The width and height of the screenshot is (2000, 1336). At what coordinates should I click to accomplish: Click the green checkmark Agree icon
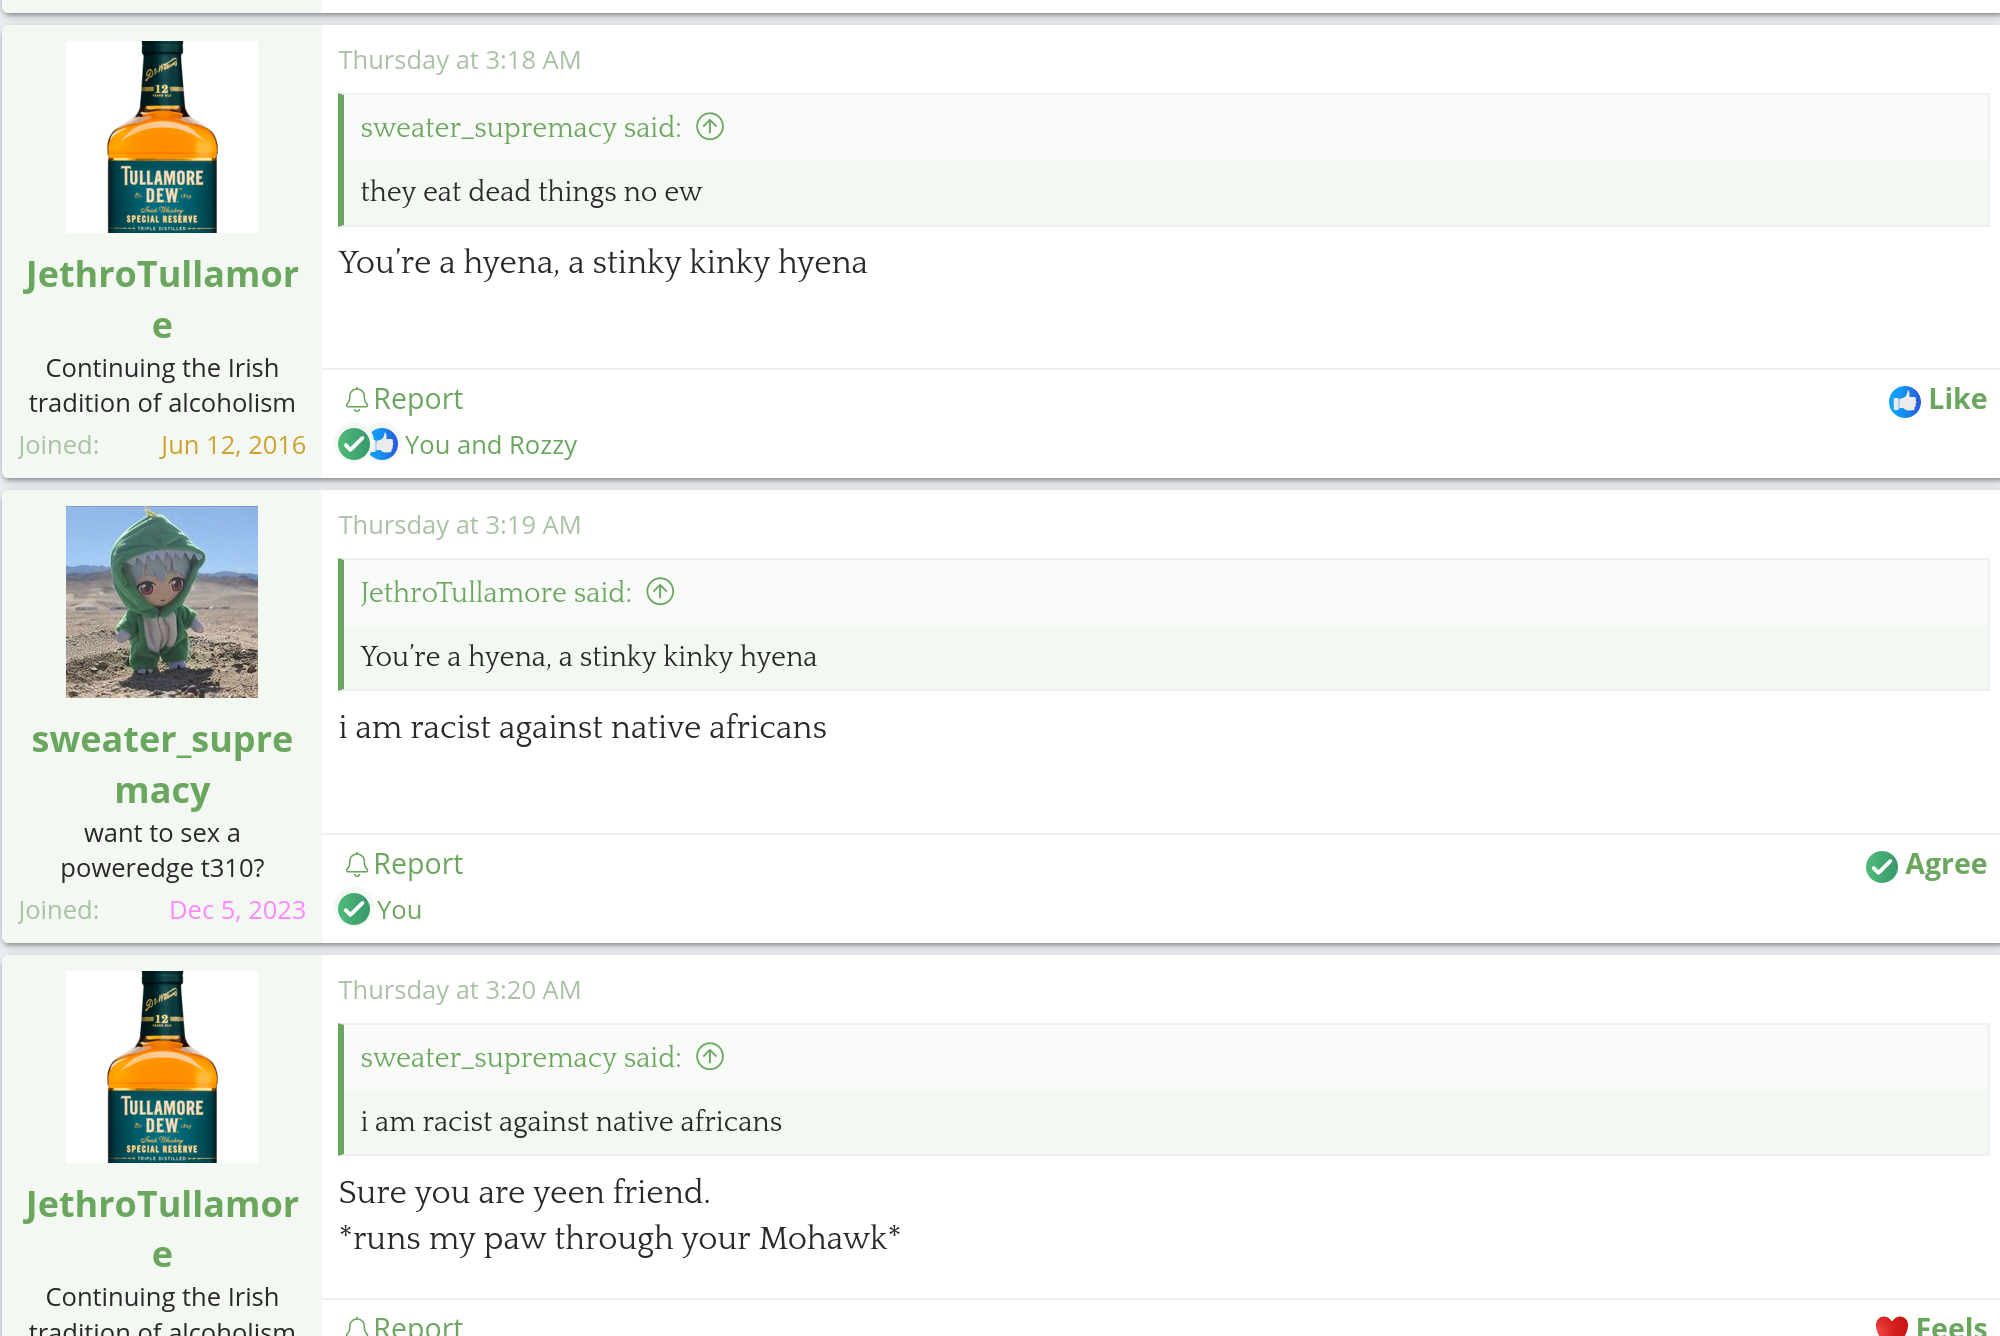[1881, 866]
